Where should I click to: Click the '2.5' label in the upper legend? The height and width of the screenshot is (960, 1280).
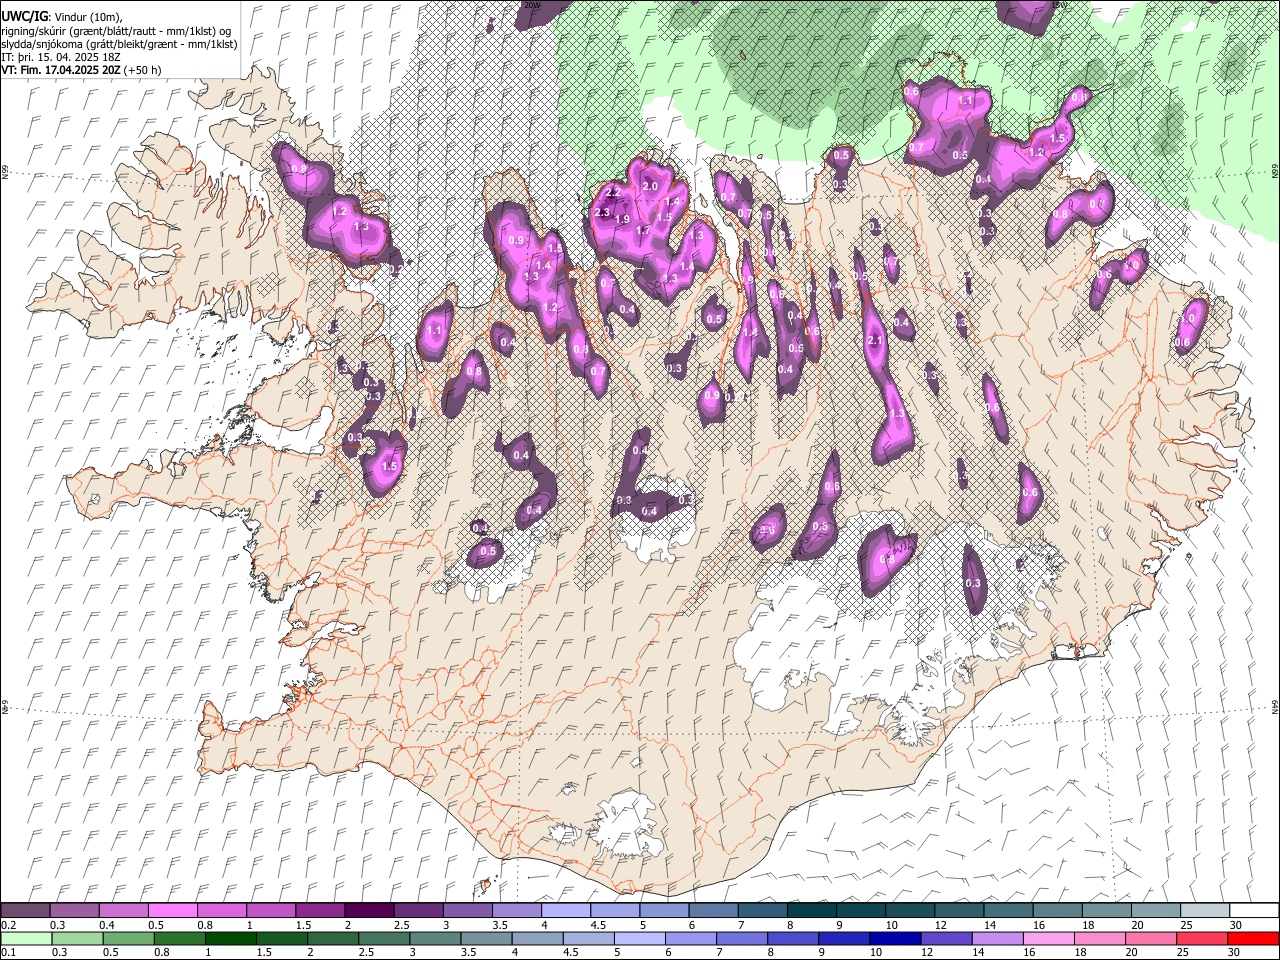pos(402,925)
